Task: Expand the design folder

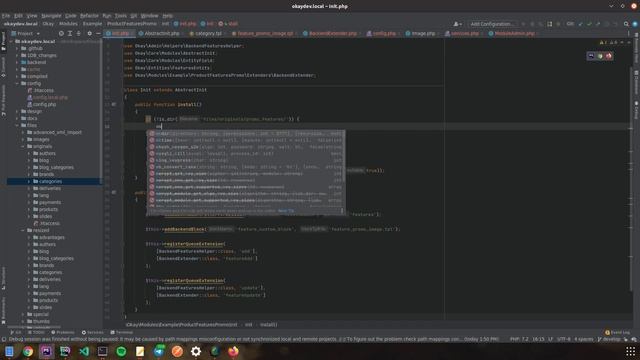Action: click(x=17, y=111)
